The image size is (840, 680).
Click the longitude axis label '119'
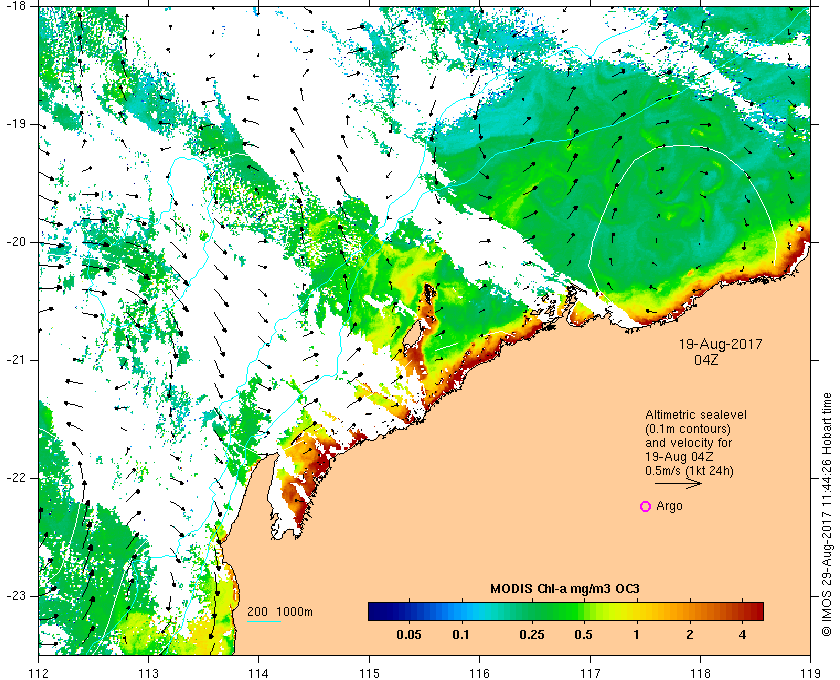pyautogui.click(x=811, y=673)
